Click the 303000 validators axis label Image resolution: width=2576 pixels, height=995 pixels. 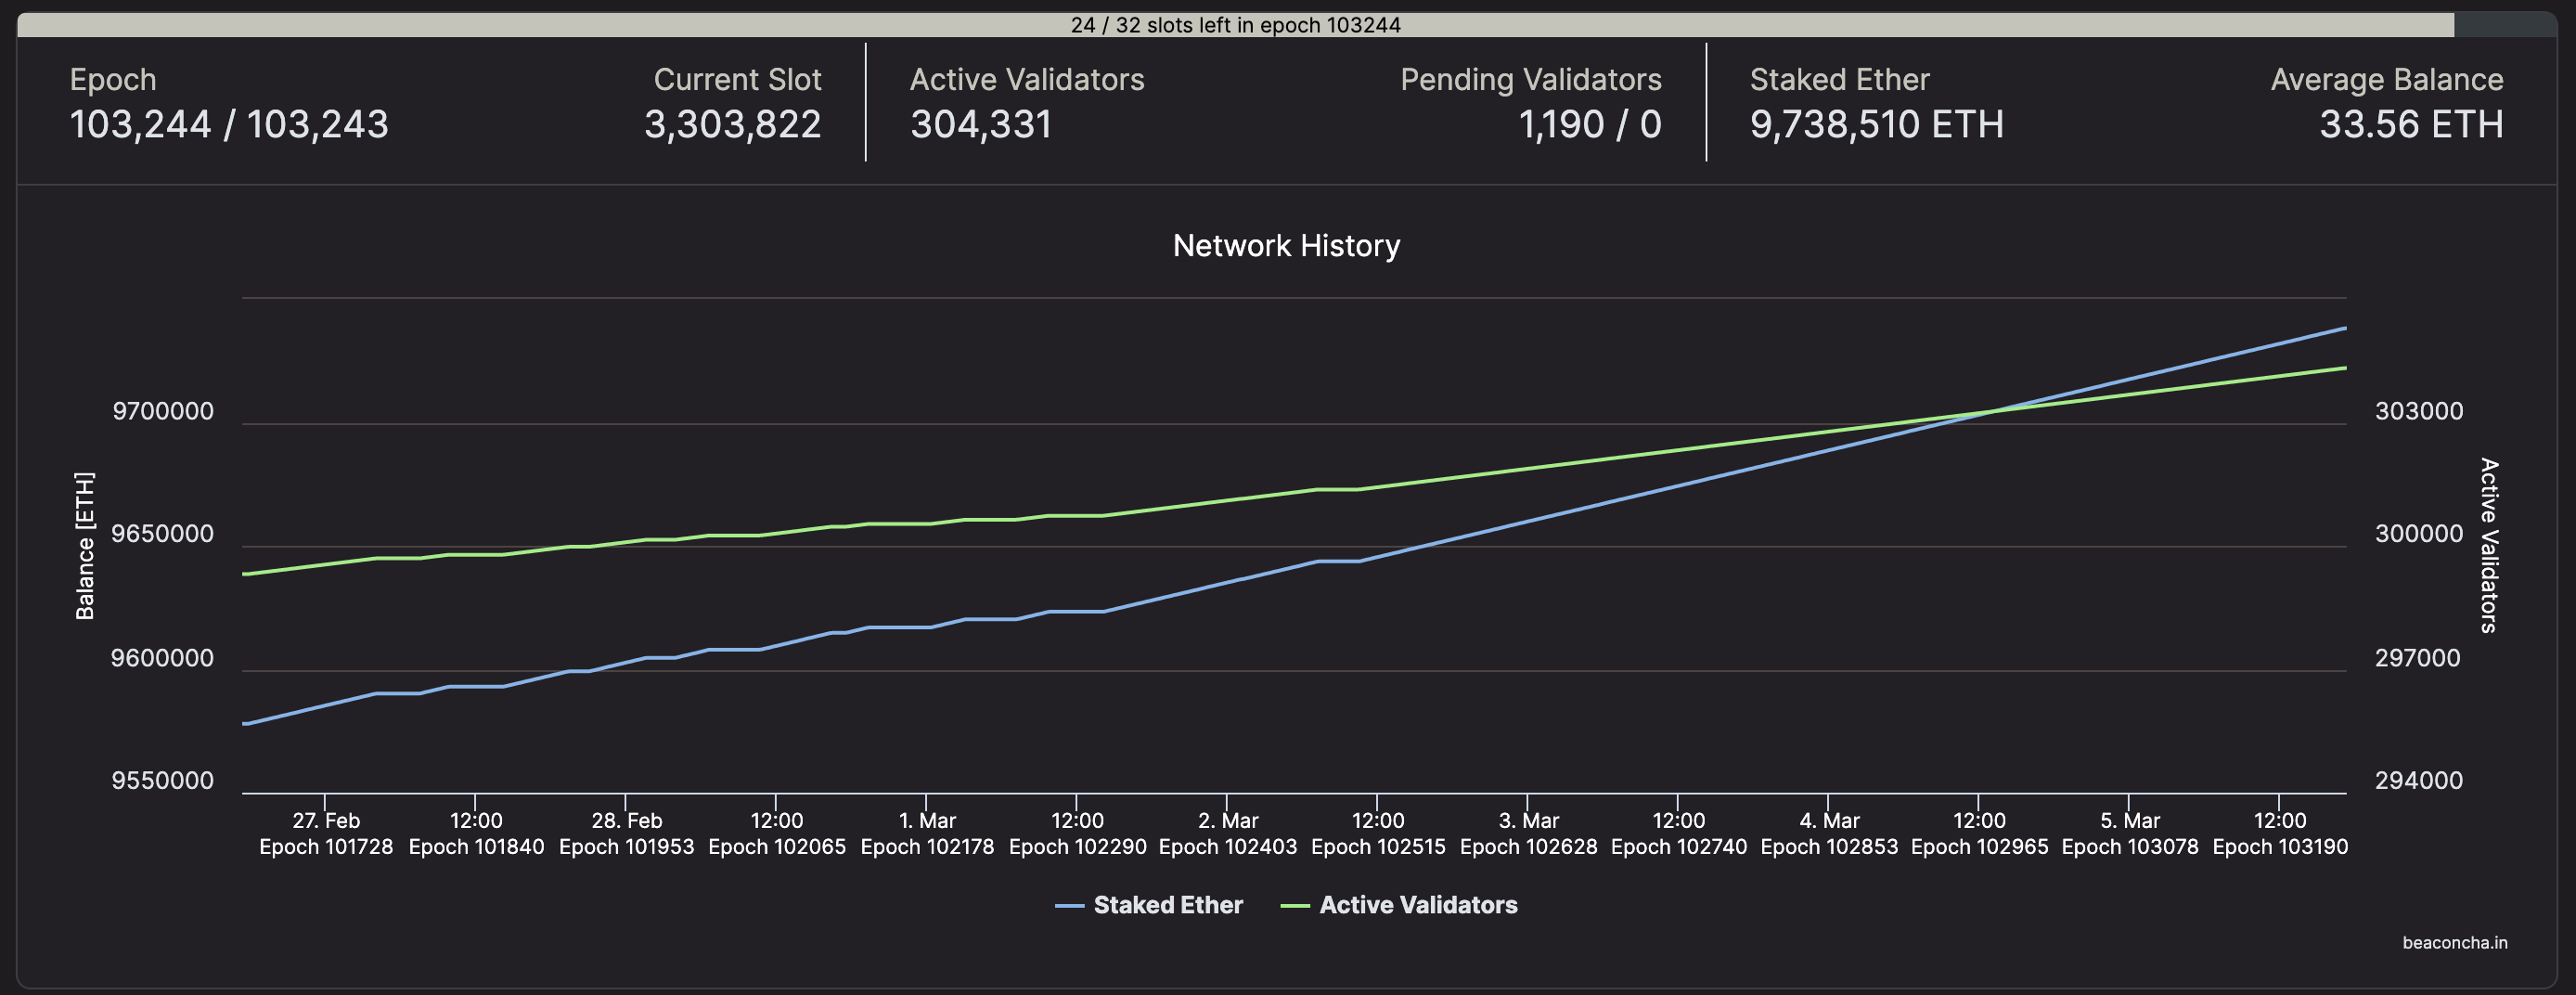[2418, 411]
